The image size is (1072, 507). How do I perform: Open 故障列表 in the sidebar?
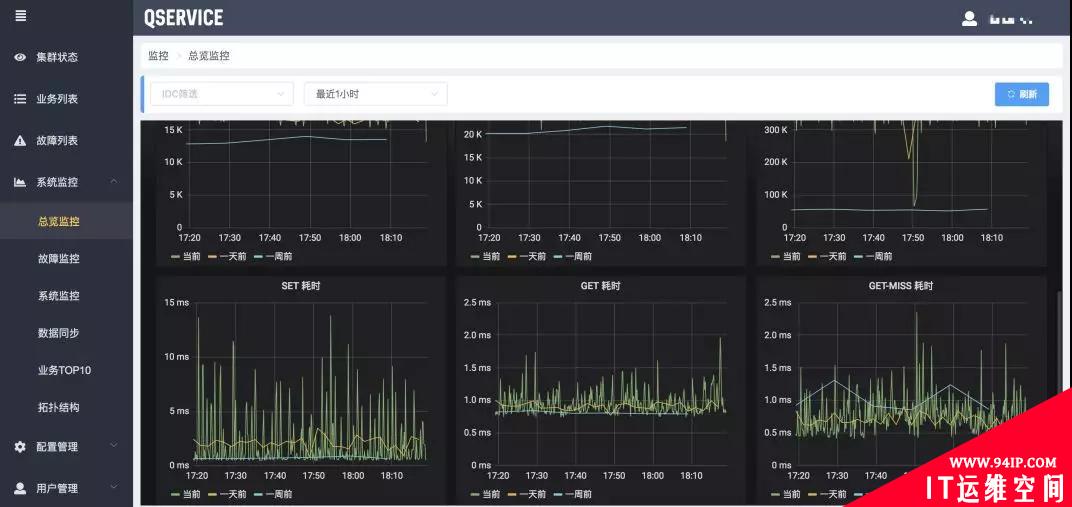pyautogui.click(x=57, y=141)
